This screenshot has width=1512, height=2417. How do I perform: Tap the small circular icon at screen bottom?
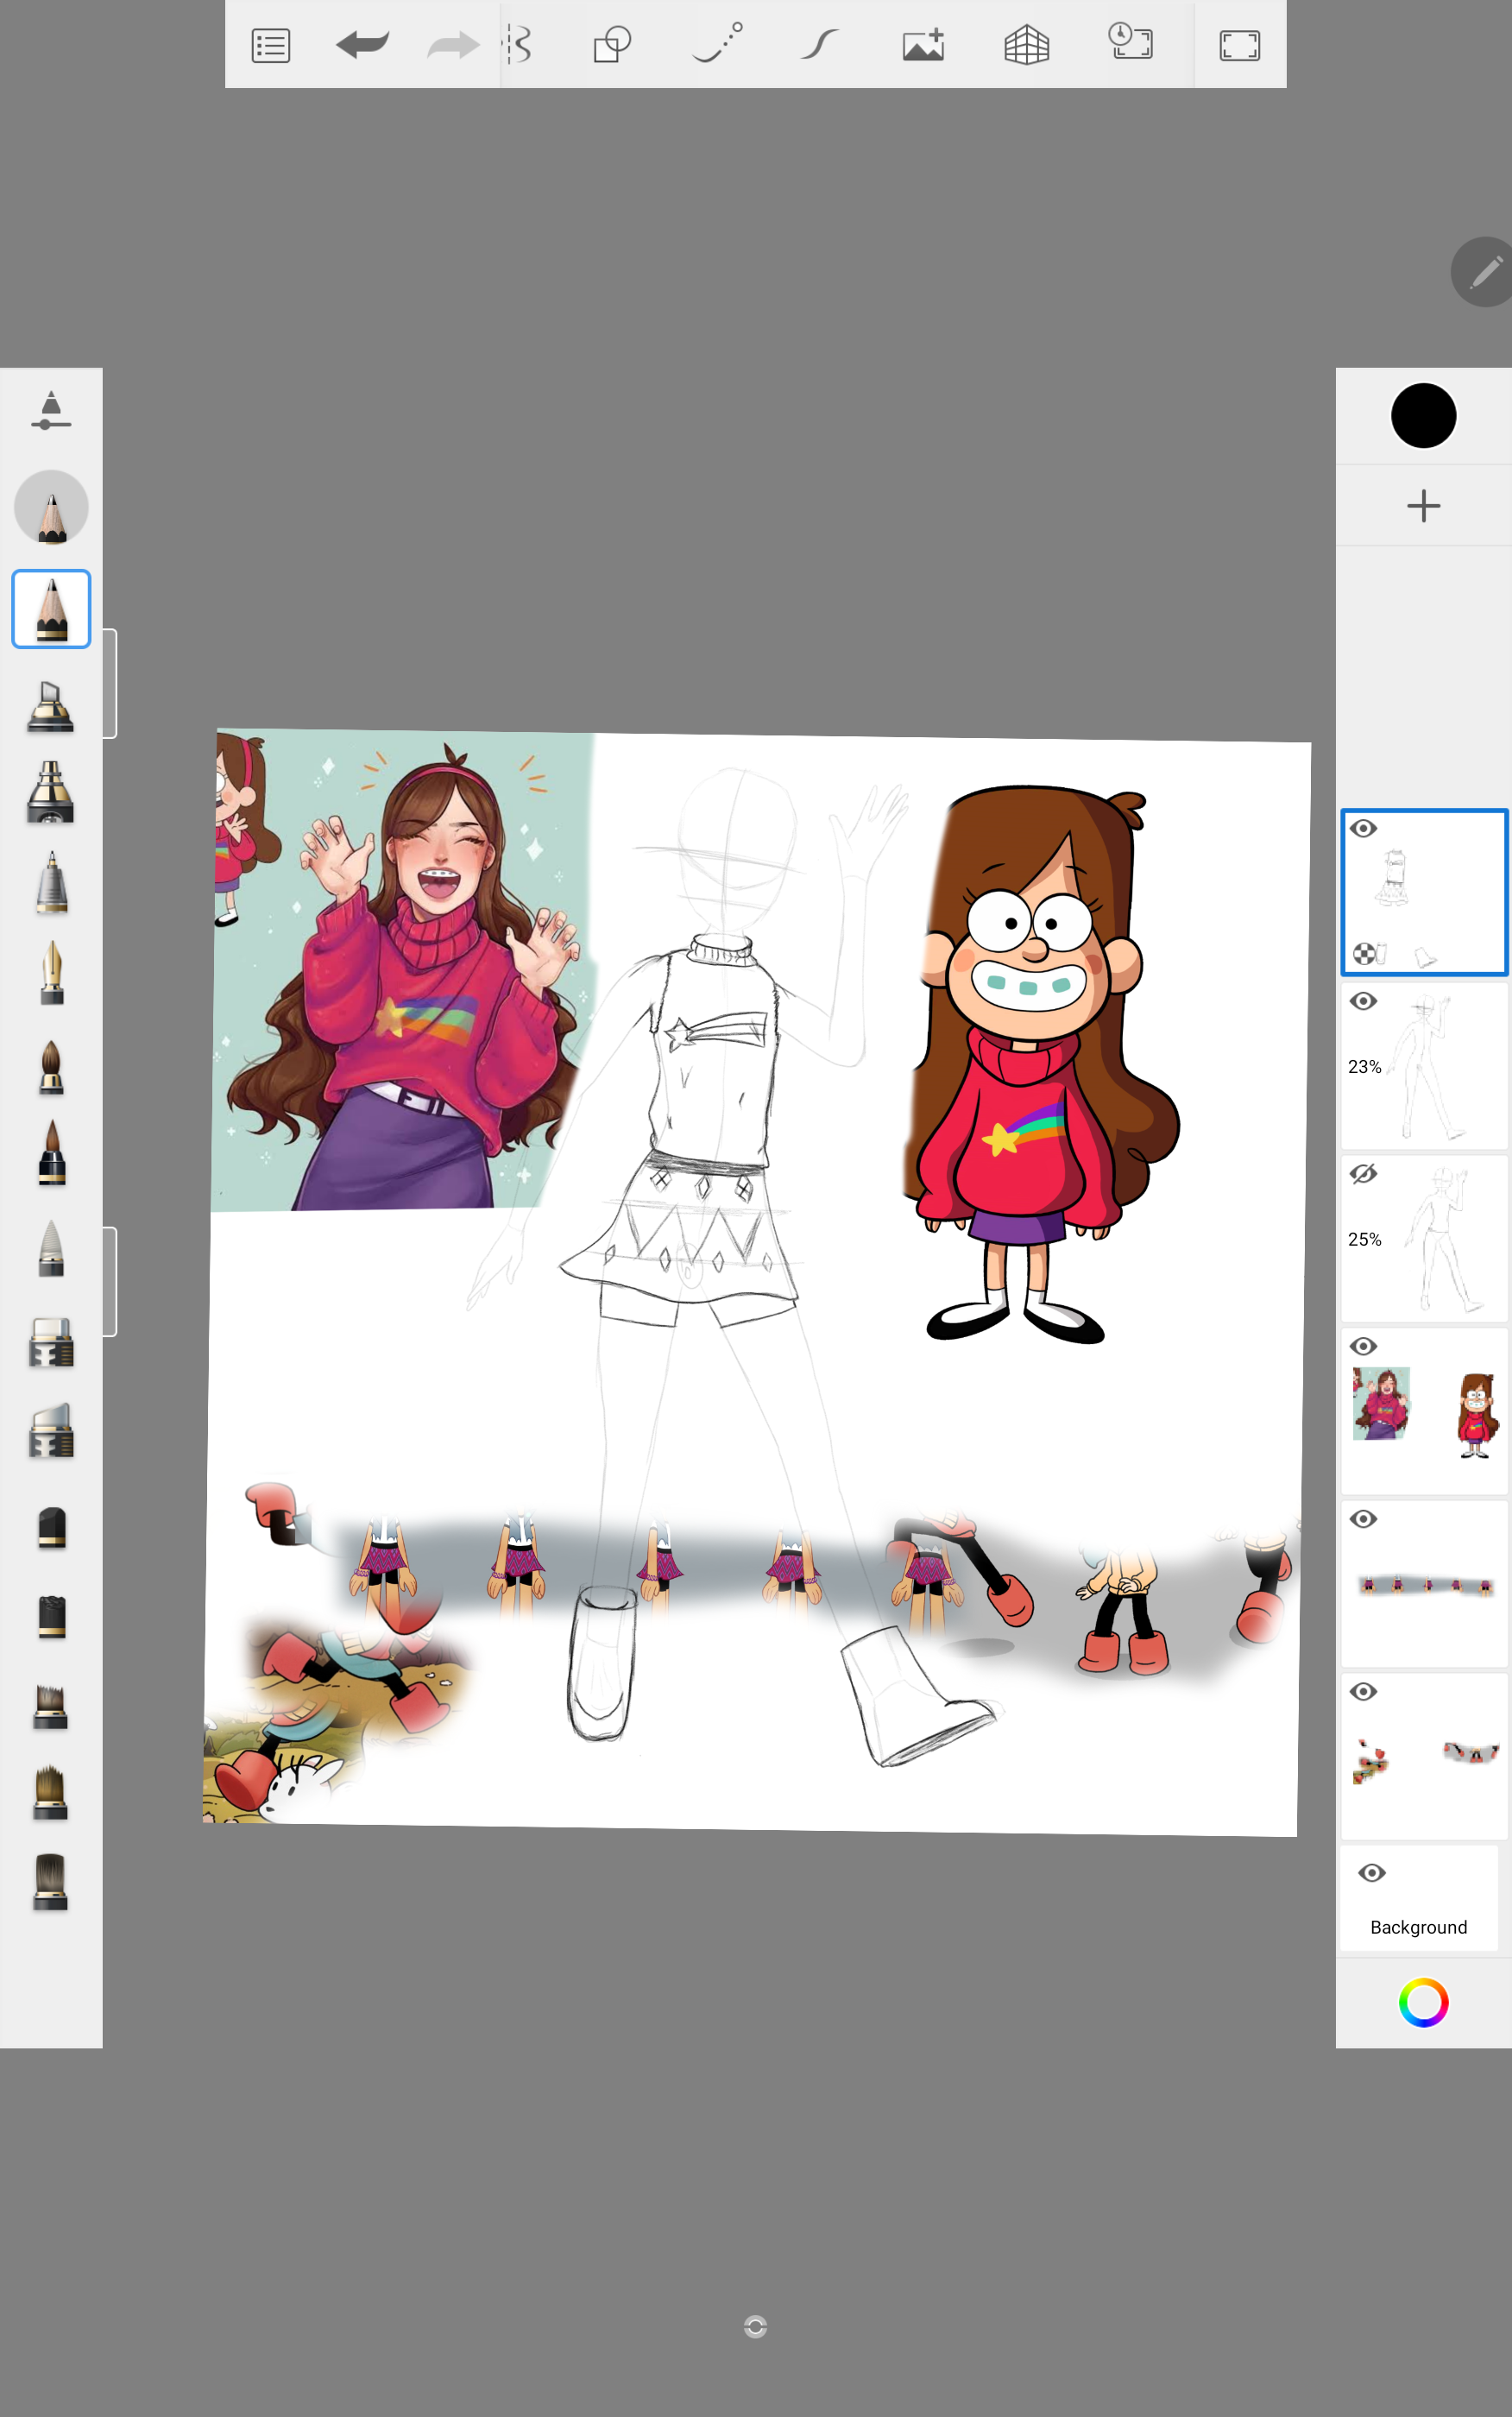coord(755,2327)
